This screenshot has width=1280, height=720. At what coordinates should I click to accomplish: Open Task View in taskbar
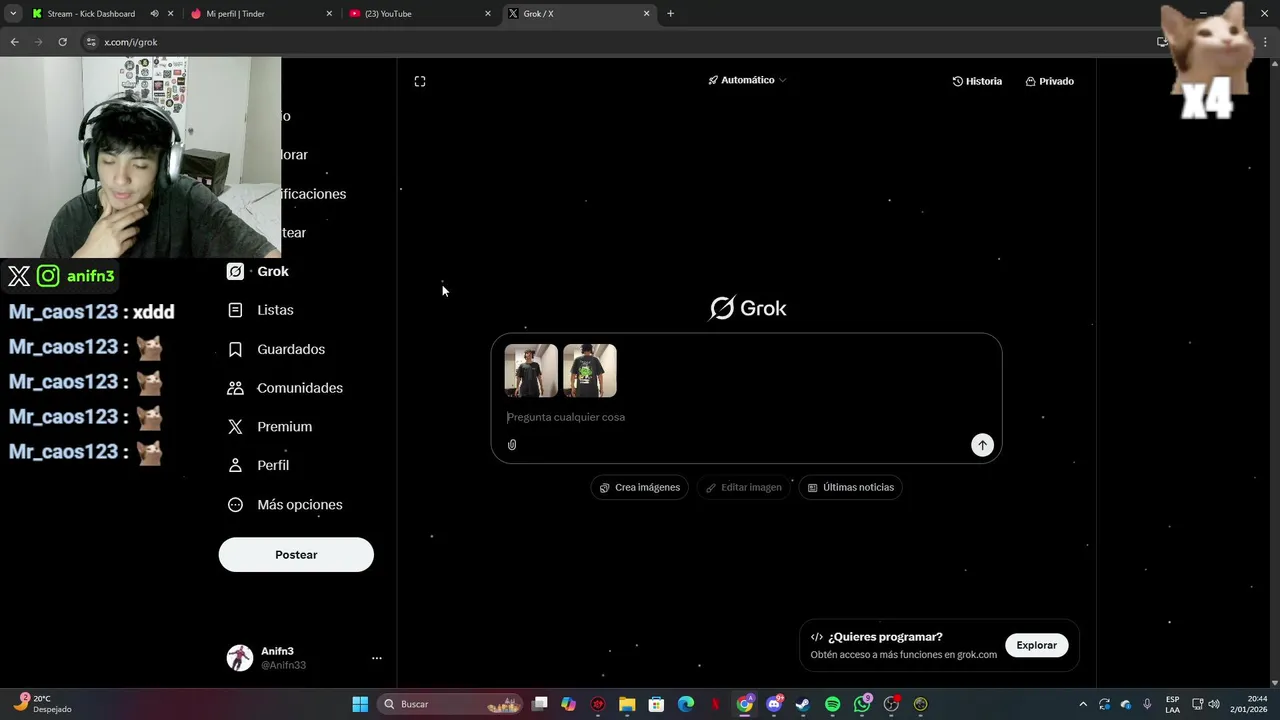coord(540,704)
